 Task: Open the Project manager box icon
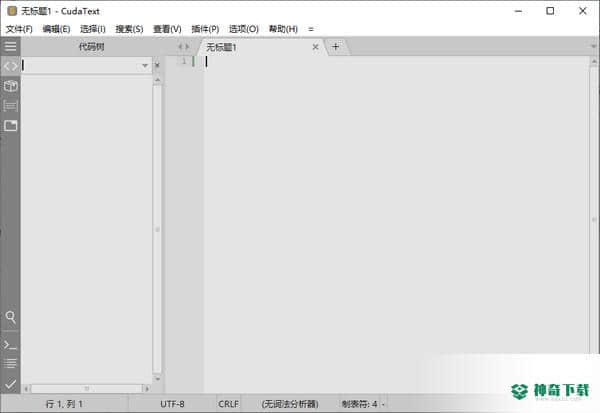(x=10, y=86)
